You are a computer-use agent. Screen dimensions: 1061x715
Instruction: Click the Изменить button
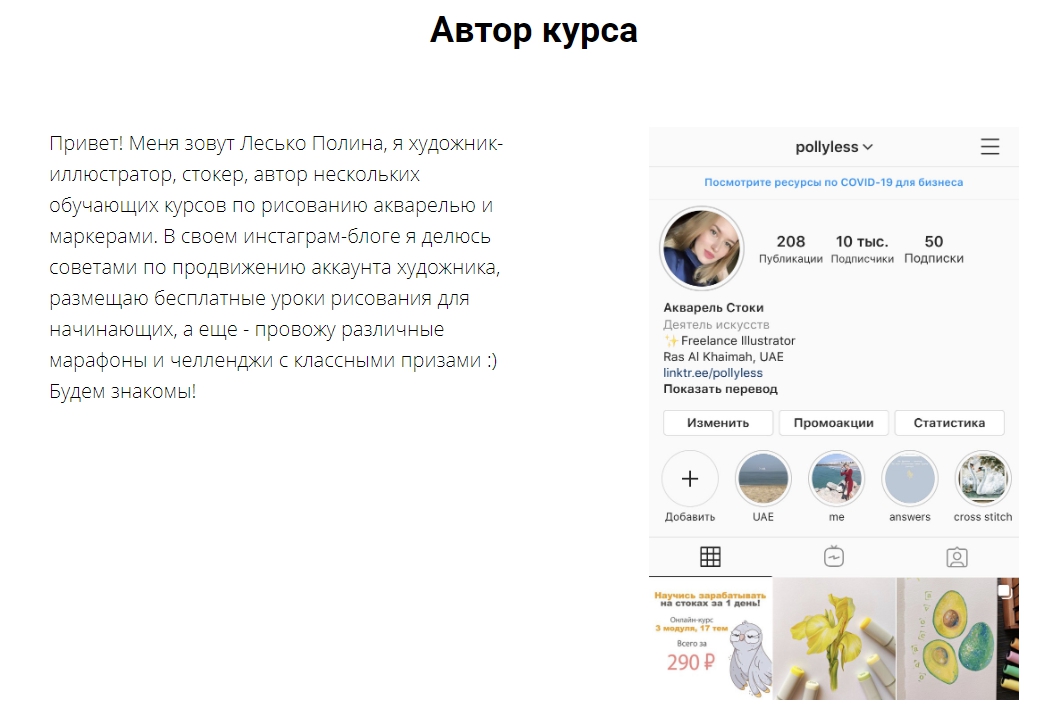coord(718,423)
